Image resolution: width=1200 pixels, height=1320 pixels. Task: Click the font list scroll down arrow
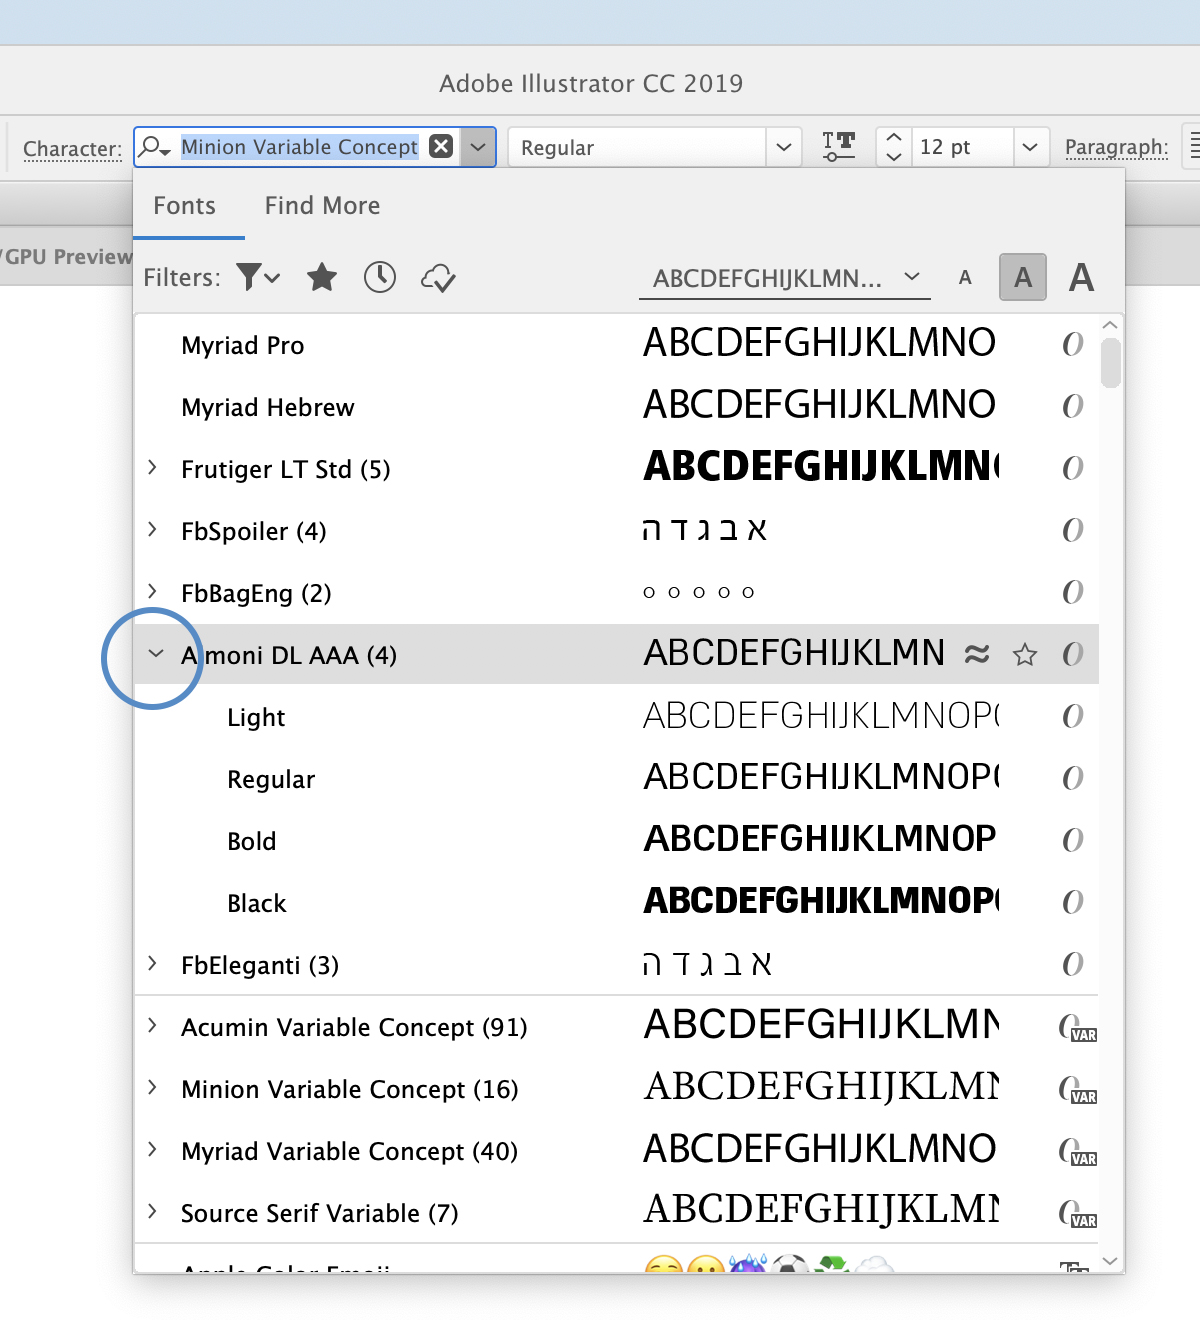click(x=1110, y=1261)
